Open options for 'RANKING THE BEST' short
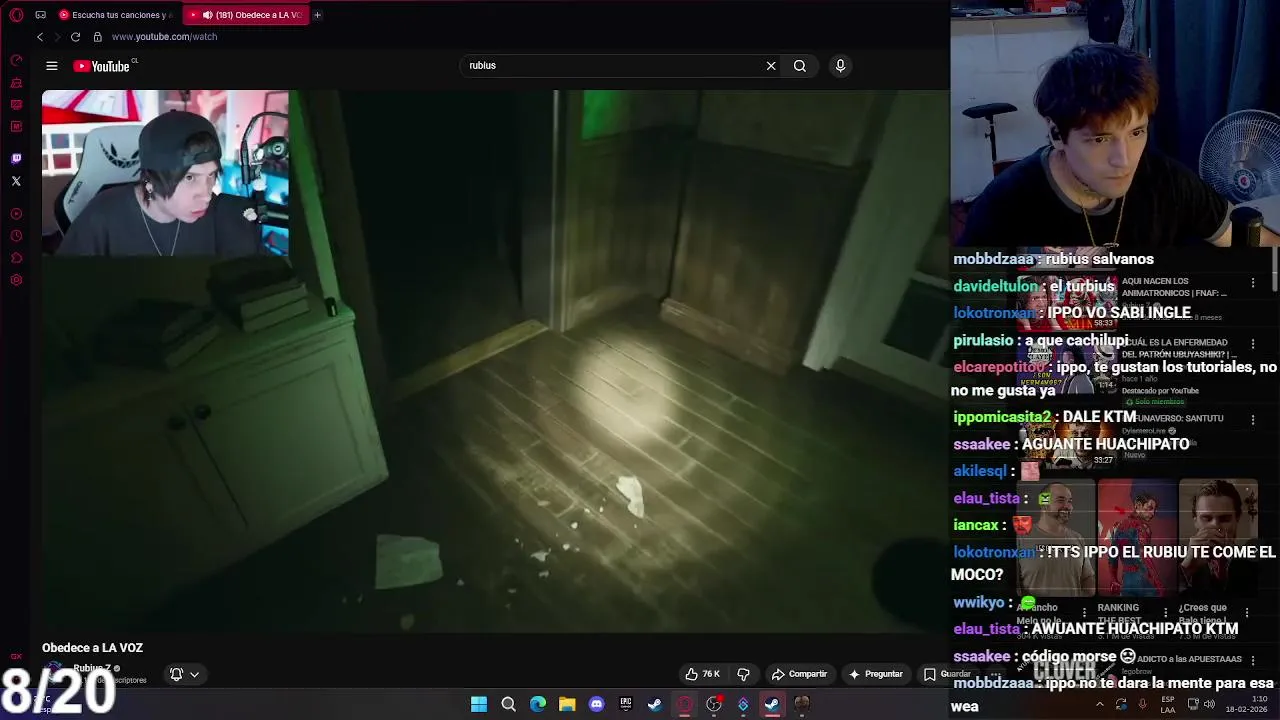 pos(1166,611)
